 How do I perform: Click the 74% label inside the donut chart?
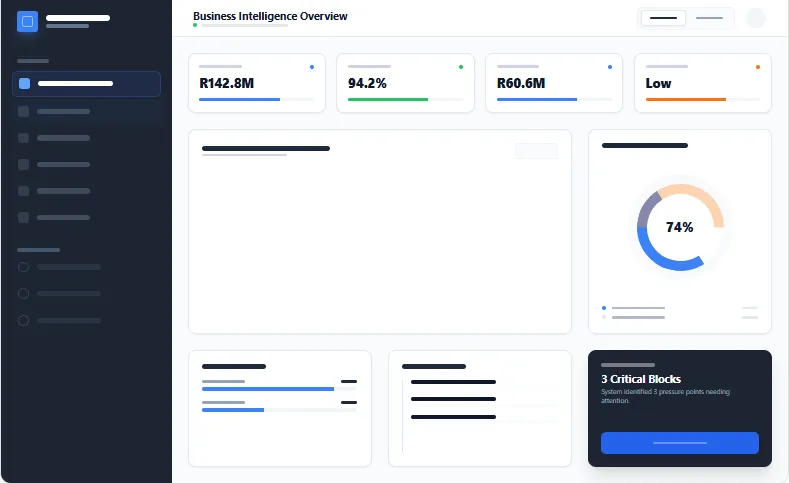point(680,227)
